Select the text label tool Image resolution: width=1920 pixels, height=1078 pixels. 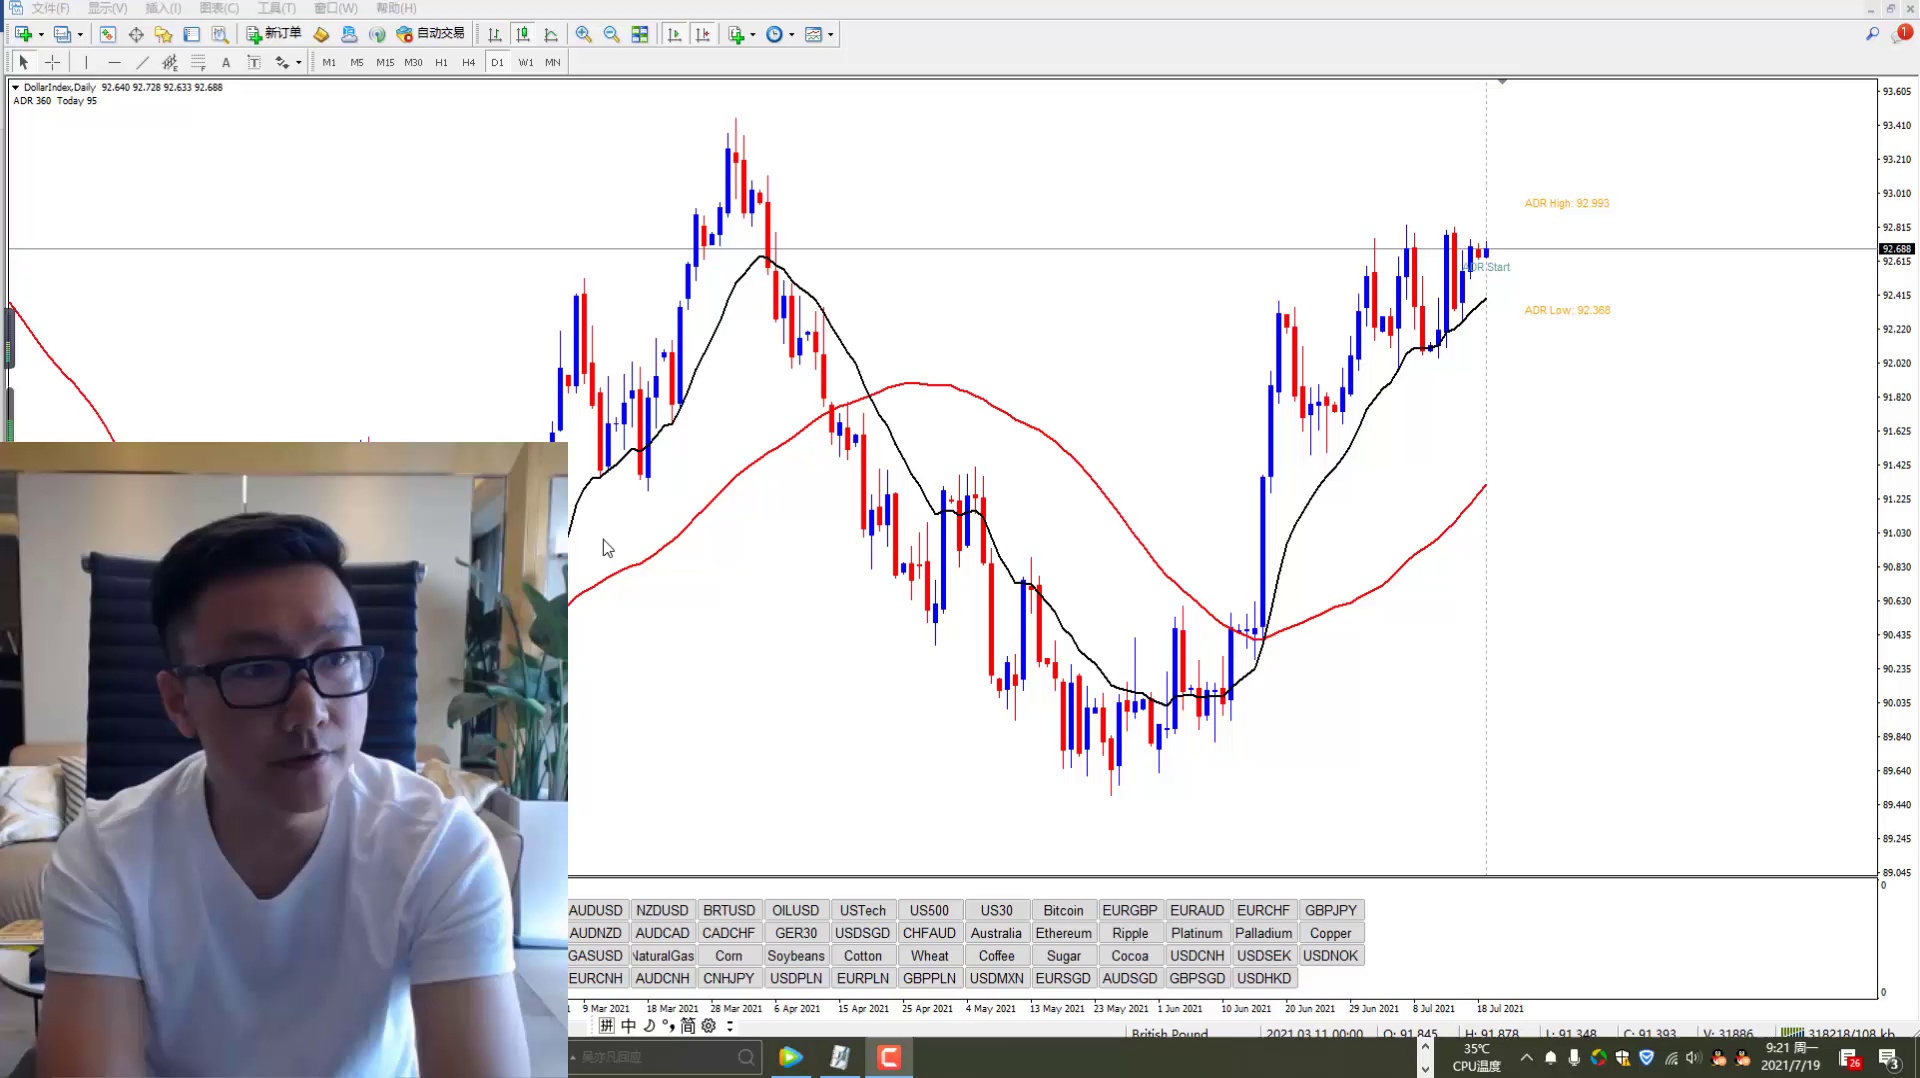pos(254,62)
